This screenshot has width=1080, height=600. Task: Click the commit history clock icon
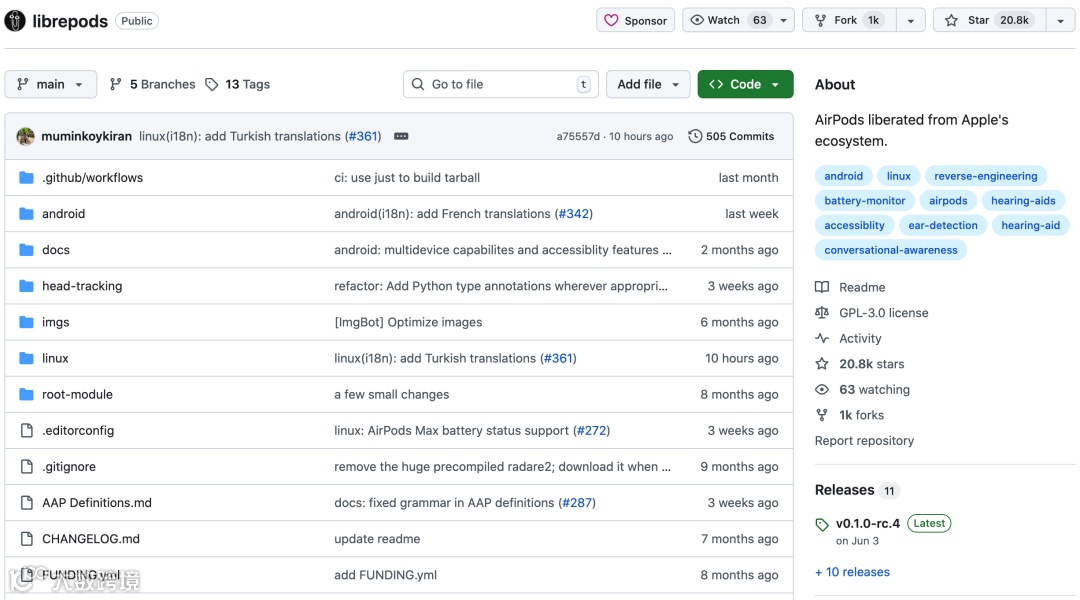coord(695,136)
